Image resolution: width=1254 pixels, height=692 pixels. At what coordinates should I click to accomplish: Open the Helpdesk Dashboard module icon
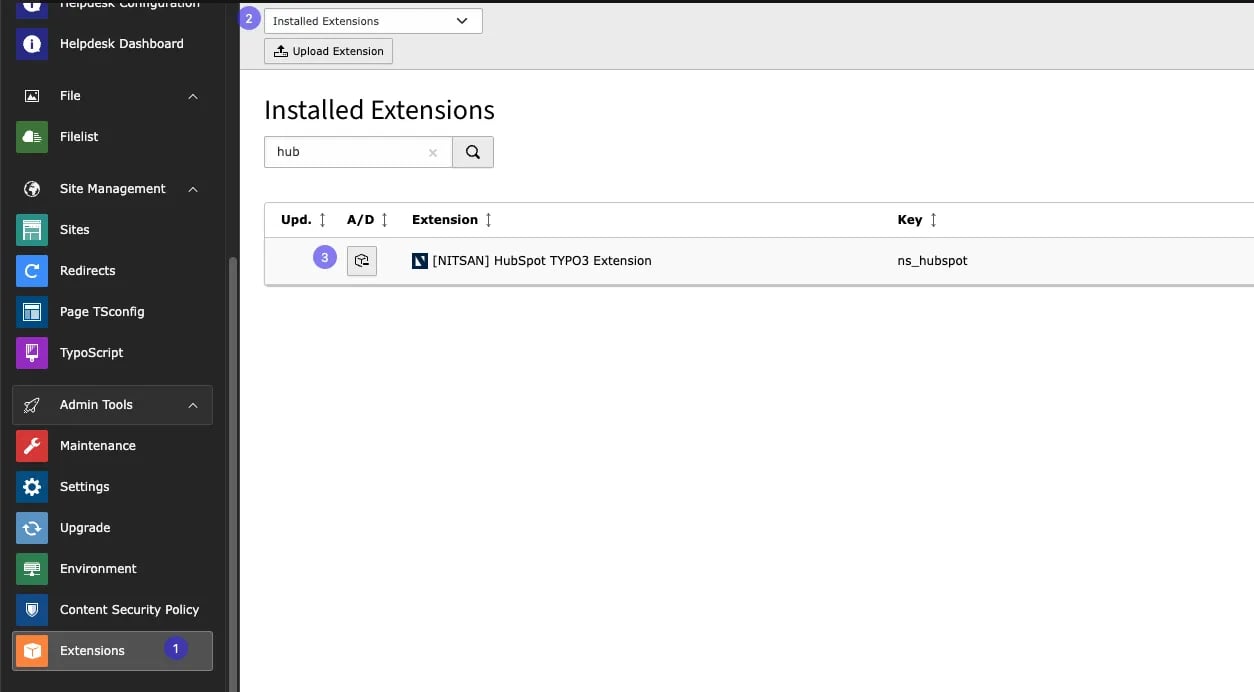pos(32,44)
